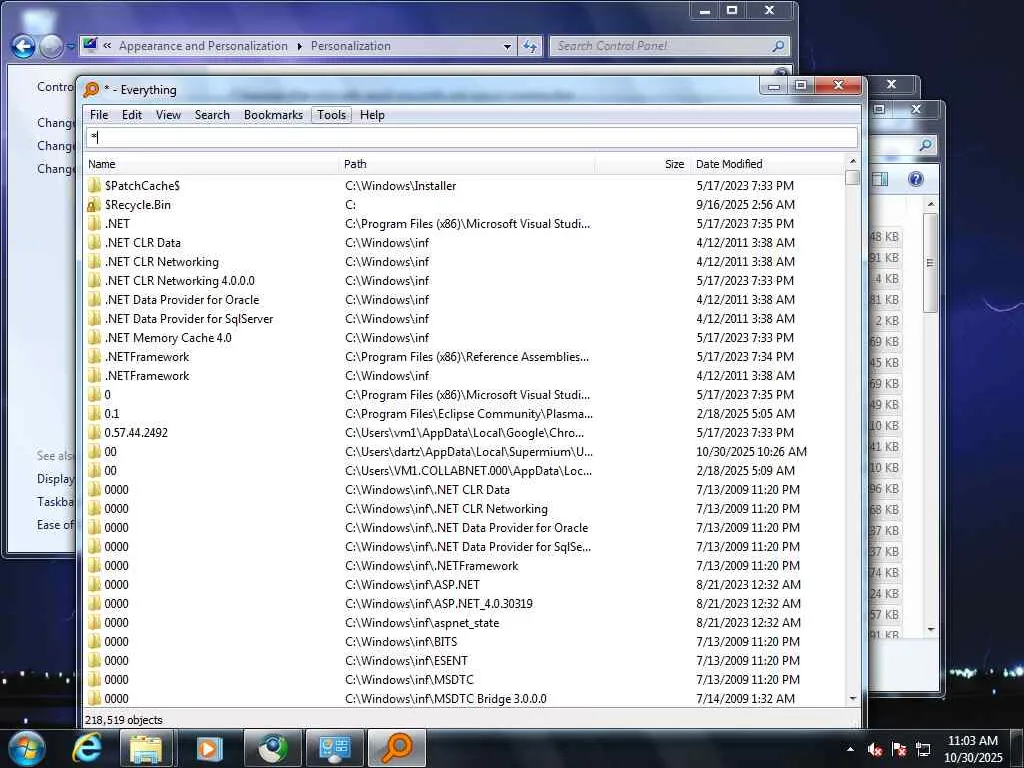Click the Everything search input field
The height and width of the screenshot is (768, 1024).
pos(472,137)
